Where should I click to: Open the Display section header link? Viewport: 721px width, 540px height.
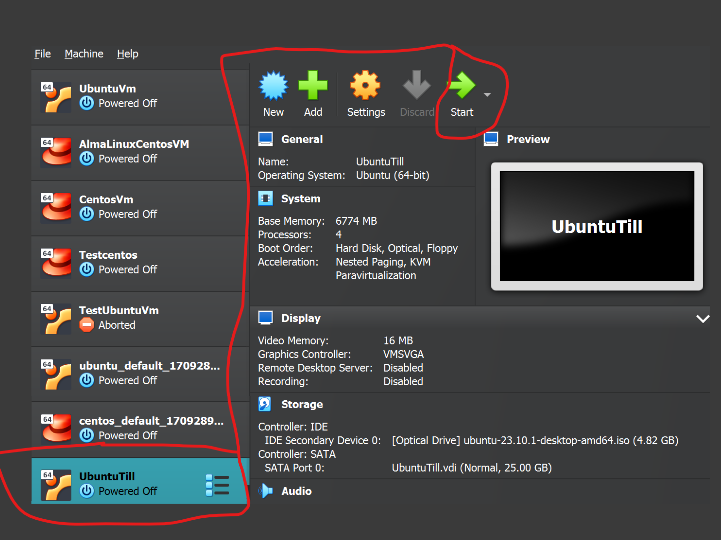click(301, 318)
